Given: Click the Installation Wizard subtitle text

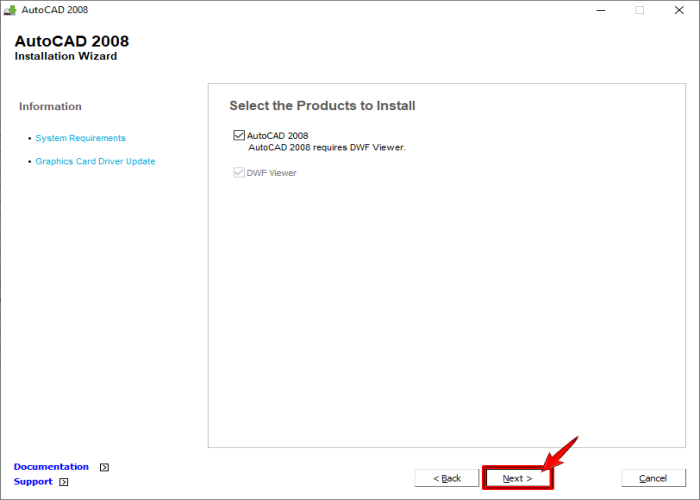Looking at the screenshot, I should pyautogui.click(x=65, y=57).
